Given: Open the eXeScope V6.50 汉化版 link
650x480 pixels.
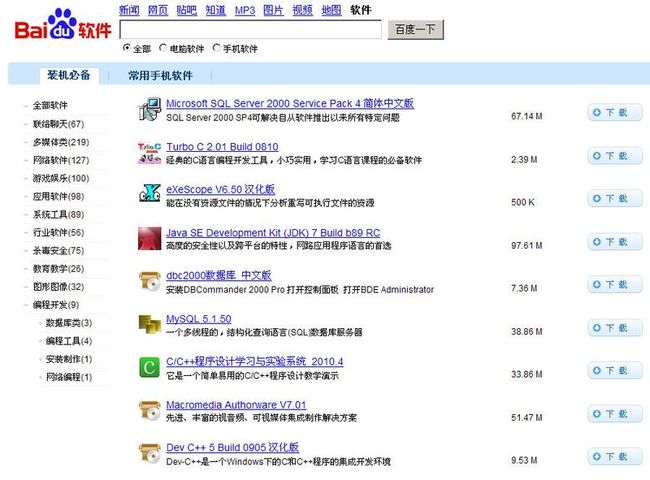Looking at the screenshot, I should click(x=221, y=189).
